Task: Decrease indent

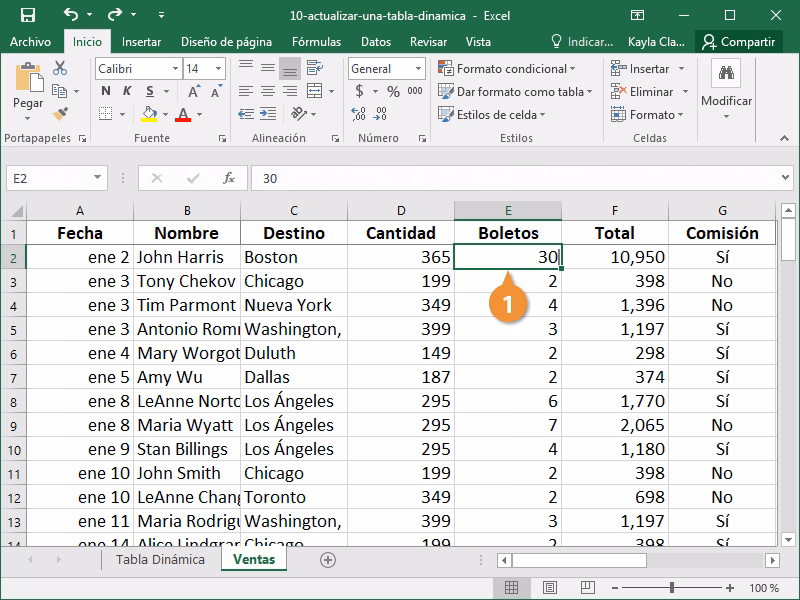Action: point(246,114)
